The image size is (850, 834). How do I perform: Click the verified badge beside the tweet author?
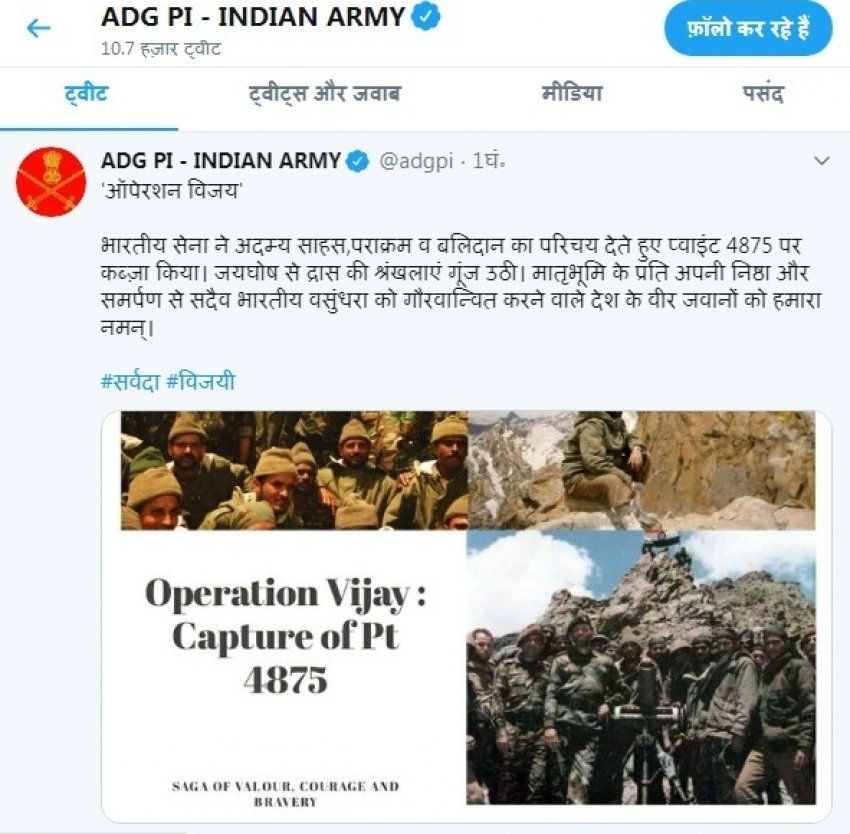[x=357, y=162]
